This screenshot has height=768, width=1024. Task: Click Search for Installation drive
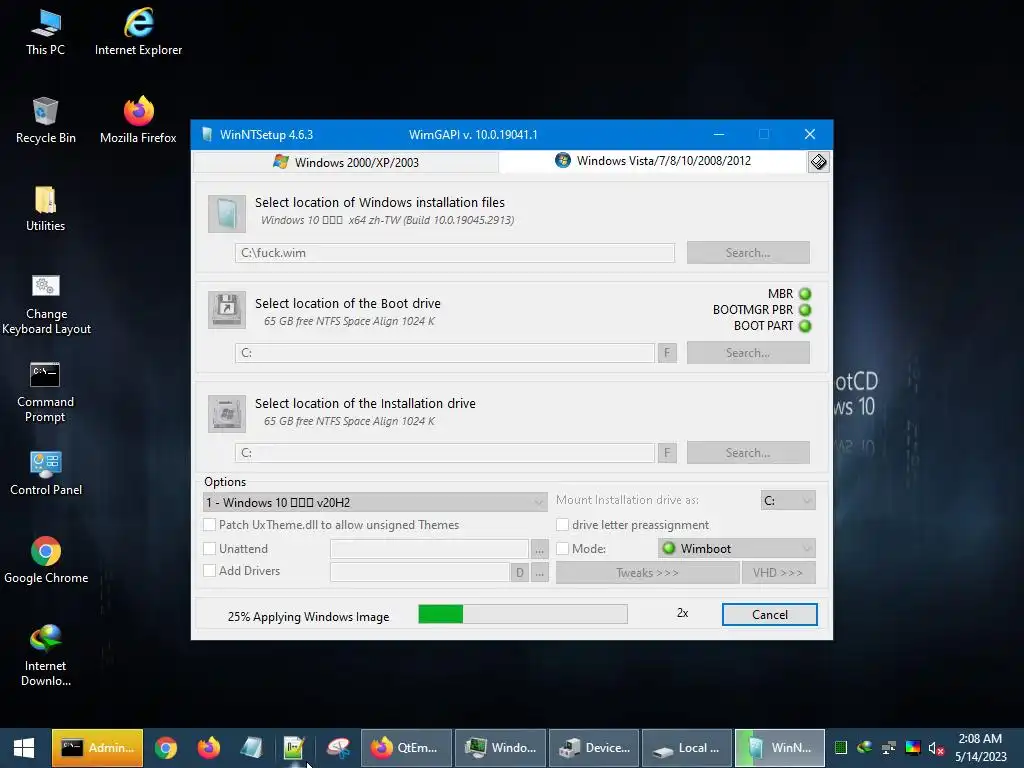tap(748, 453)
